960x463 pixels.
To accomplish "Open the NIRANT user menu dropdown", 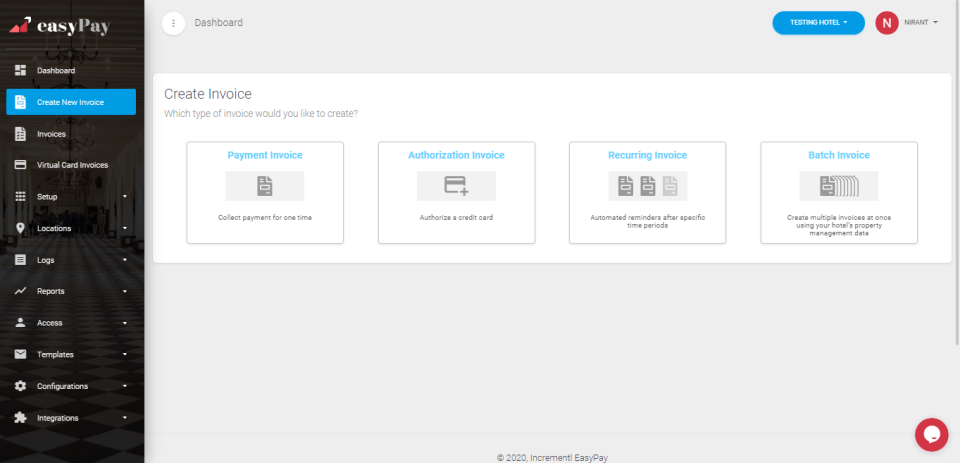I will coord(921,23).
